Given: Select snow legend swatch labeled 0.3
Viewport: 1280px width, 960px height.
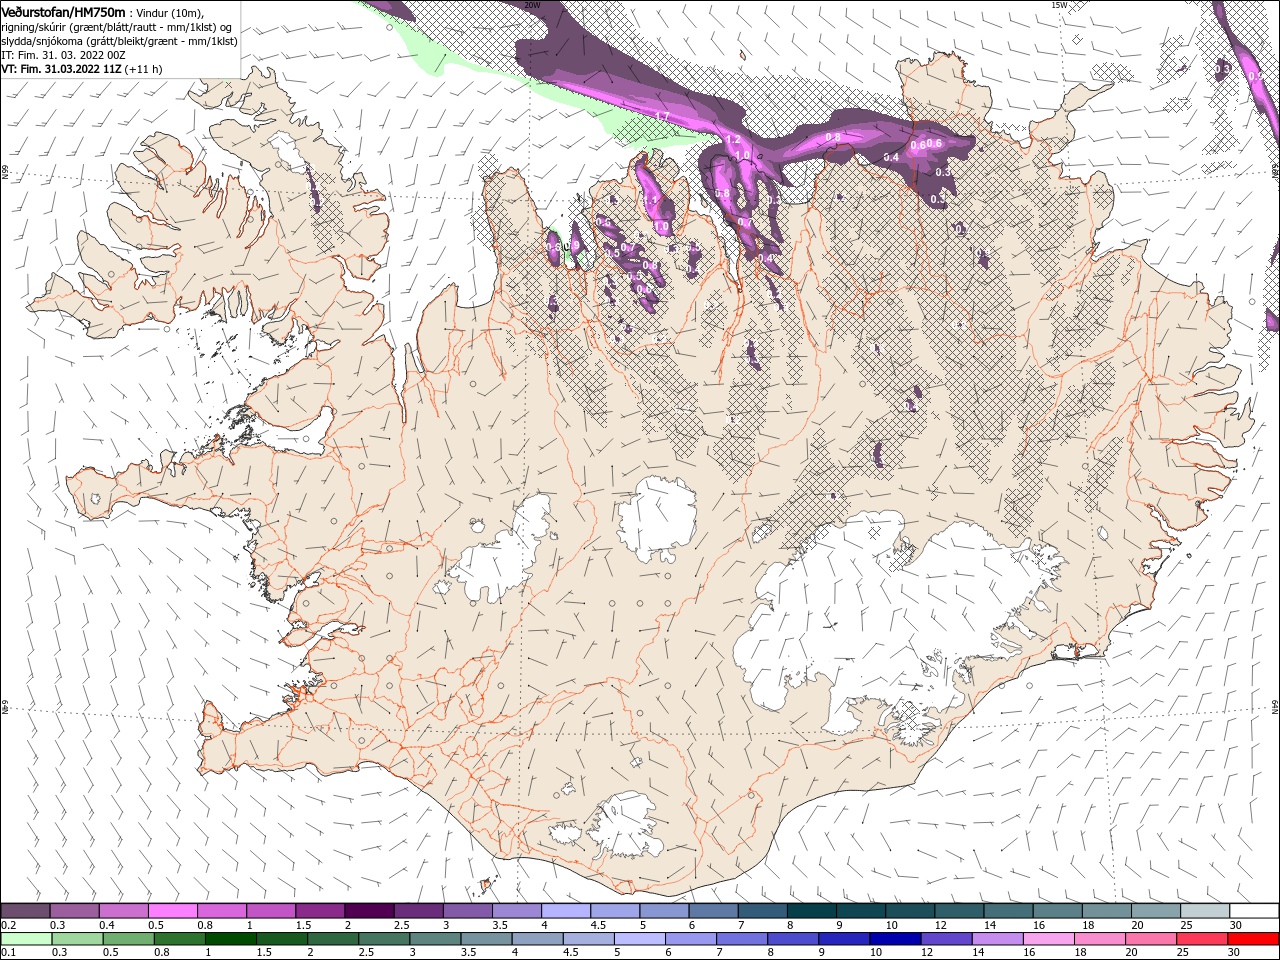Looking at the screenshot, I should point(75,911).
